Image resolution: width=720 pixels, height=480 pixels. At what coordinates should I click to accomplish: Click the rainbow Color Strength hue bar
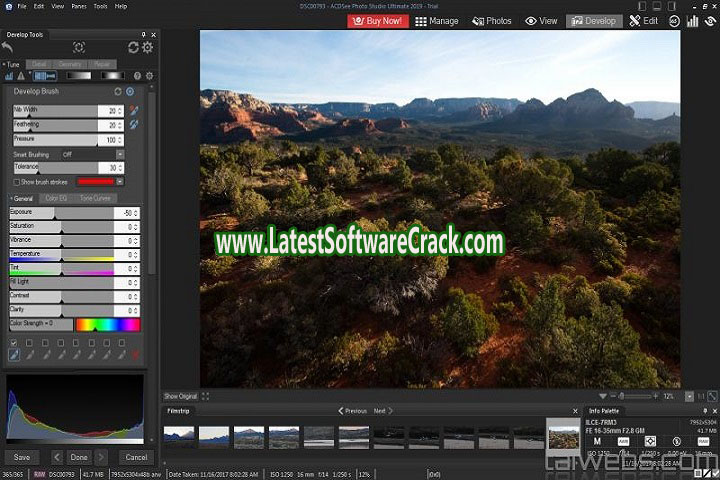click(108, 325)
